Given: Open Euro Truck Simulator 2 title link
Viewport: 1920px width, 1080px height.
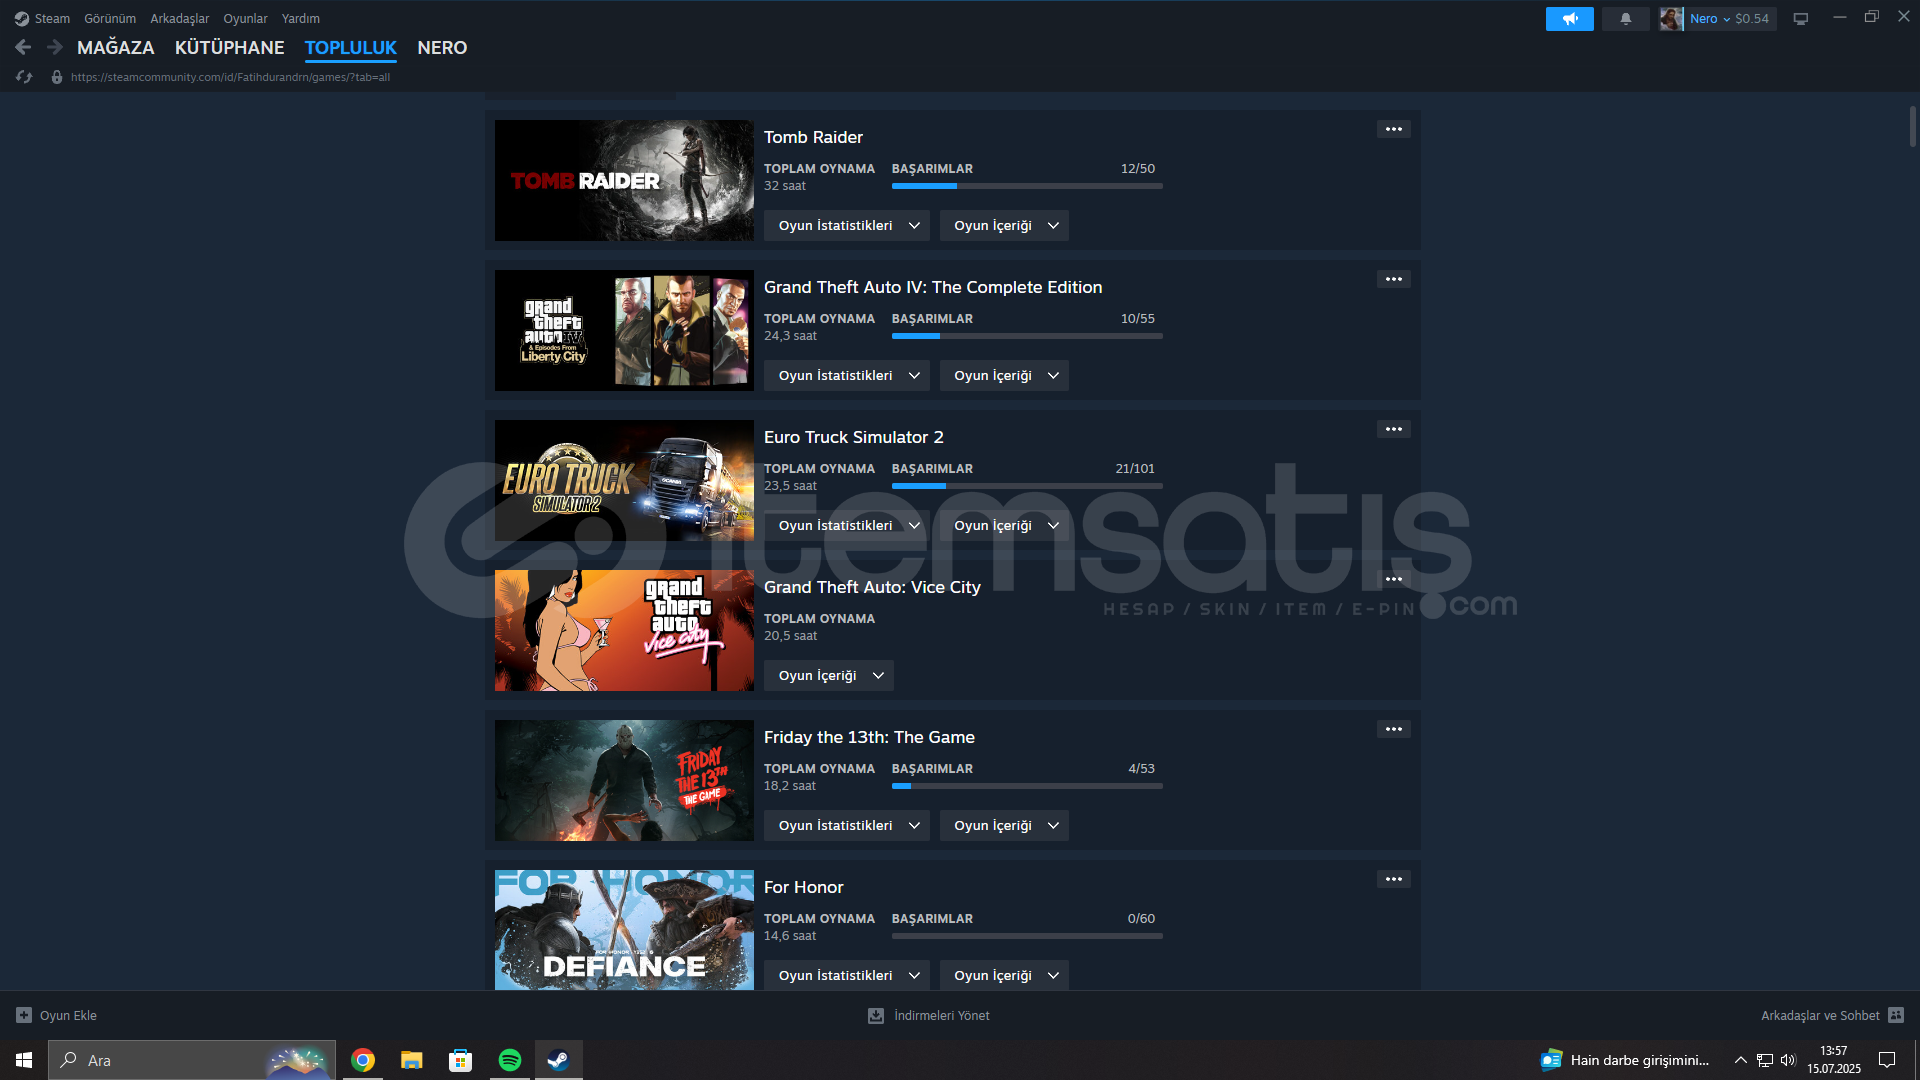Looking at the screenshot, I should pos(854,437).
